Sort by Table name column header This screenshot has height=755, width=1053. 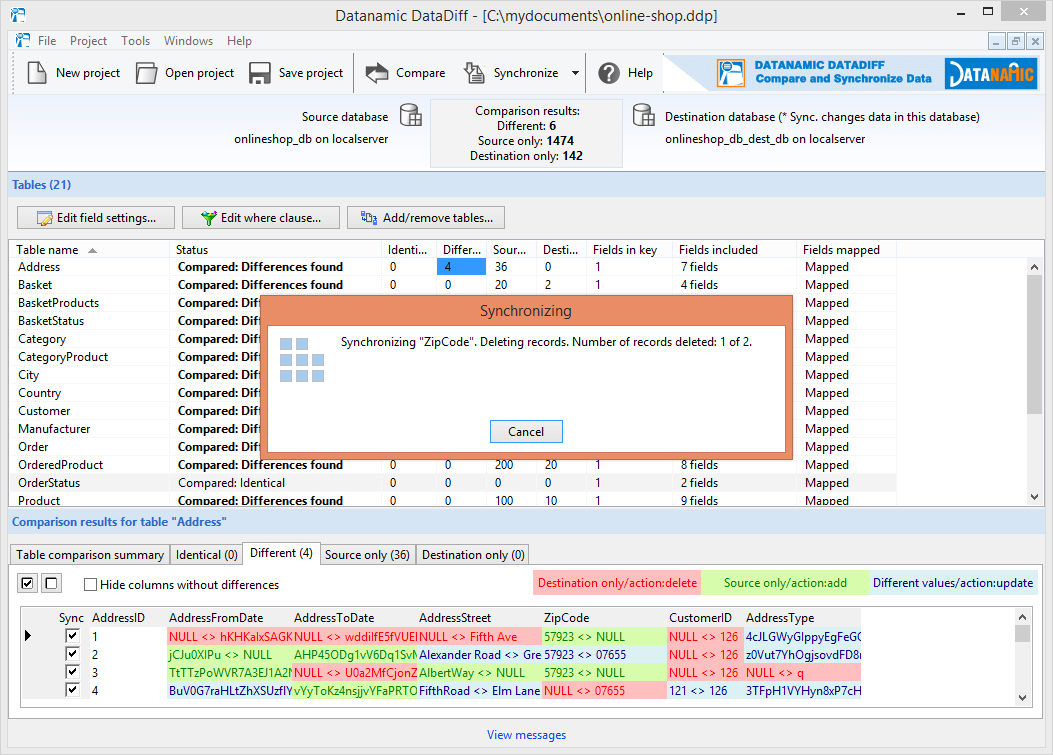(89, 250)
